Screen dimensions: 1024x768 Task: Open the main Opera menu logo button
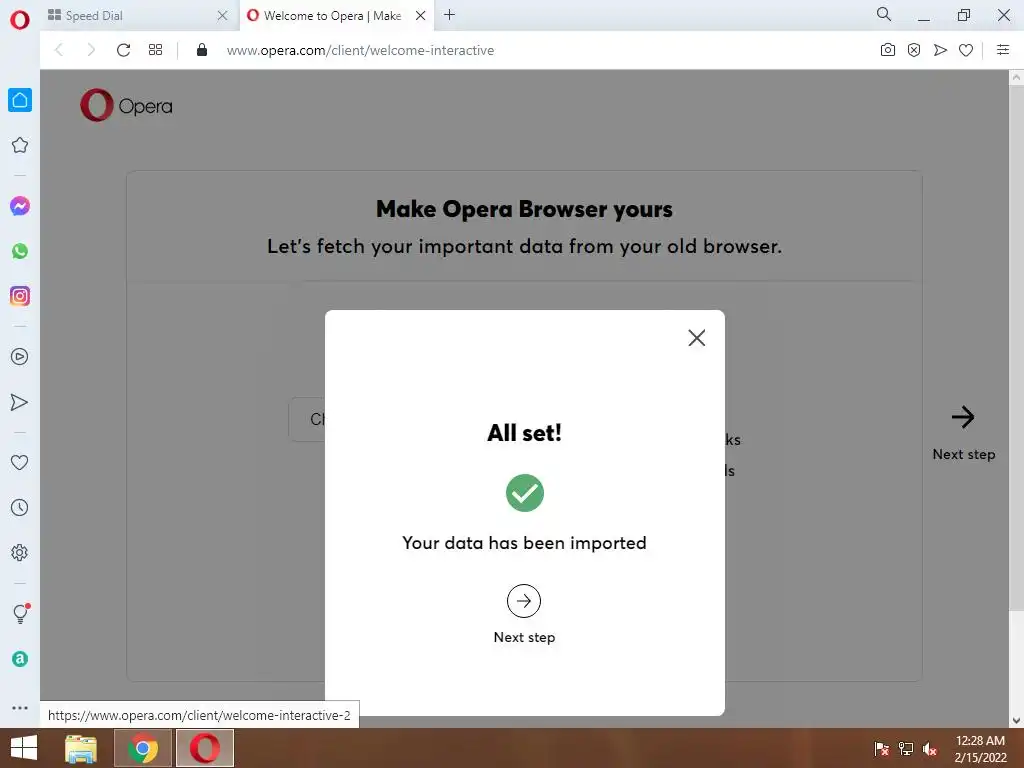coord(20,20)
